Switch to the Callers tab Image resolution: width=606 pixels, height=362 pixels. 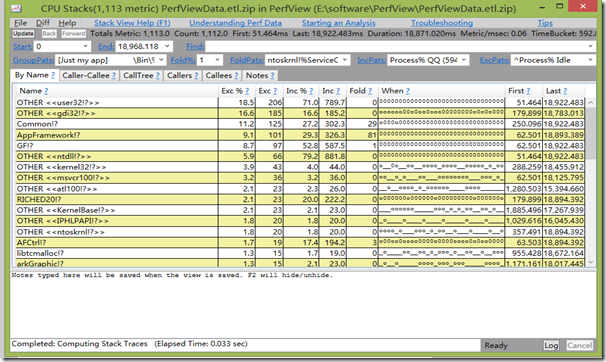(x=182, y=75)
